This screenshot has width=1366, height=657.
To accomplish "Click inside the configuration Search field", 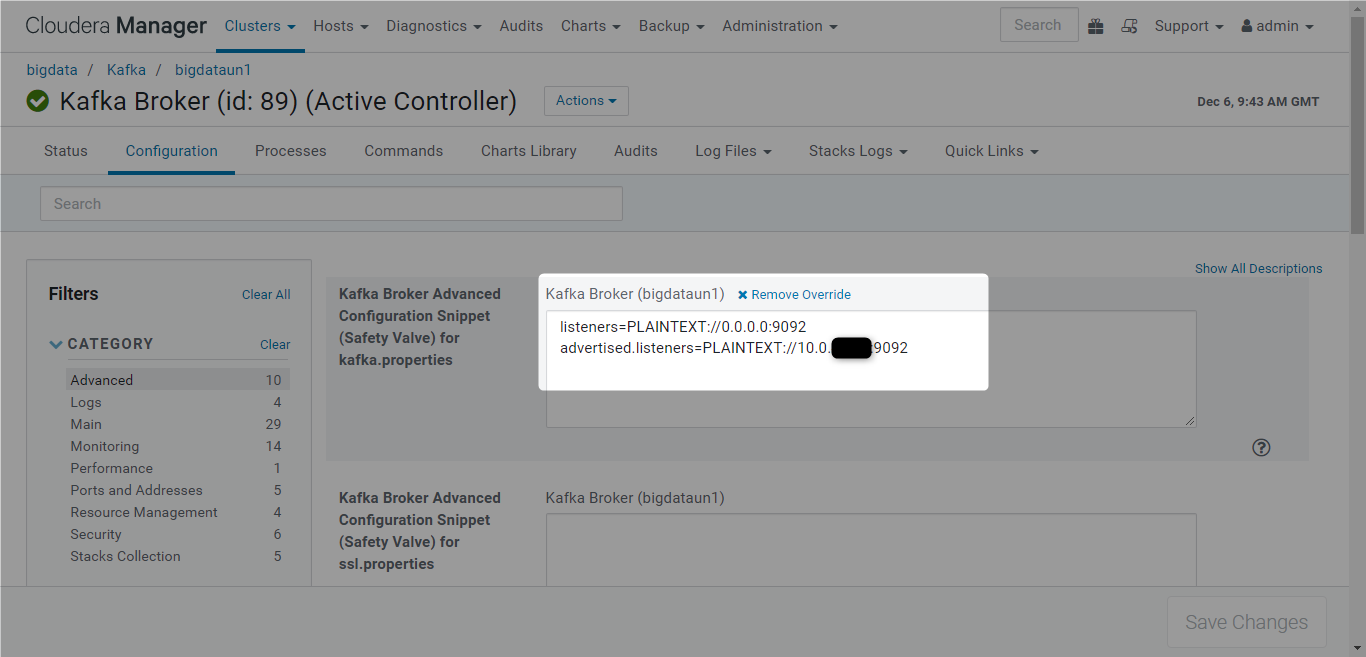I will point(331,203).
